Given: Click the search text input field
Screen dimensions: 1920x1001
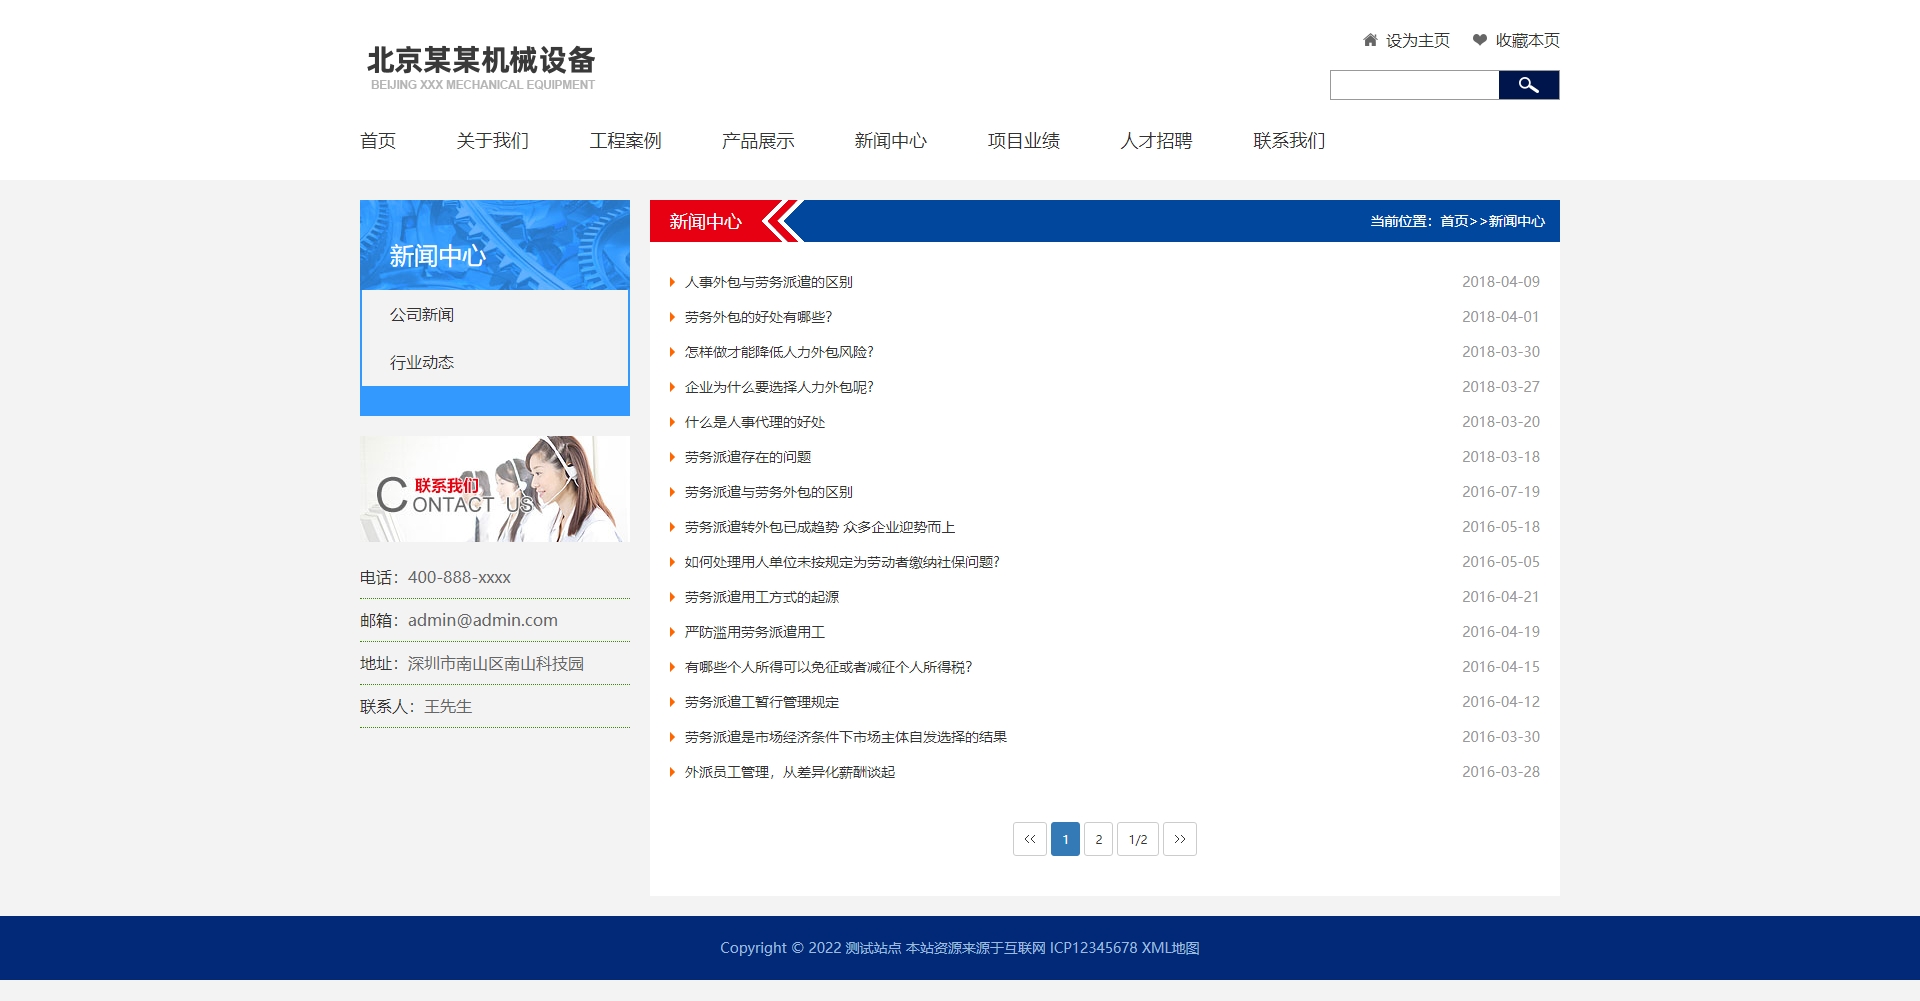Looking at the screenshot, I should pyautogui.click(x=1414, y=85).
